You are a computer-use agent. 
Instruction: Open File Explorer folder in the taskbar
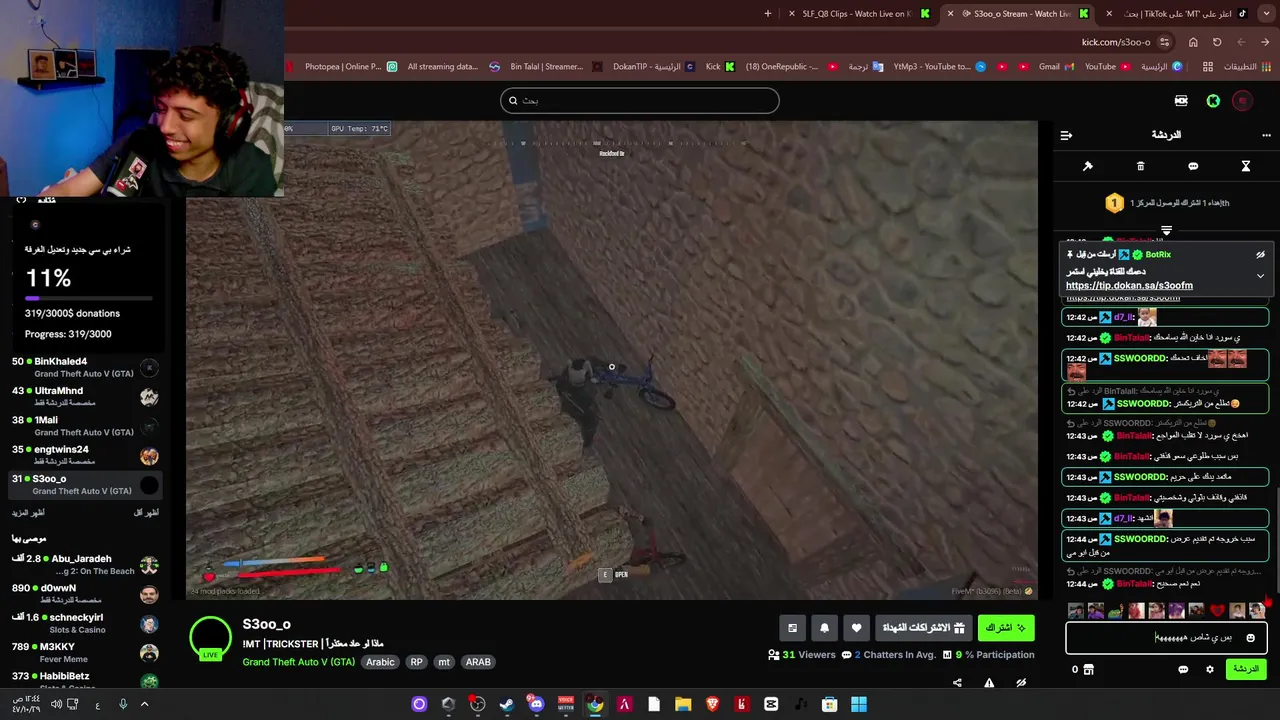tap(683, 704)
